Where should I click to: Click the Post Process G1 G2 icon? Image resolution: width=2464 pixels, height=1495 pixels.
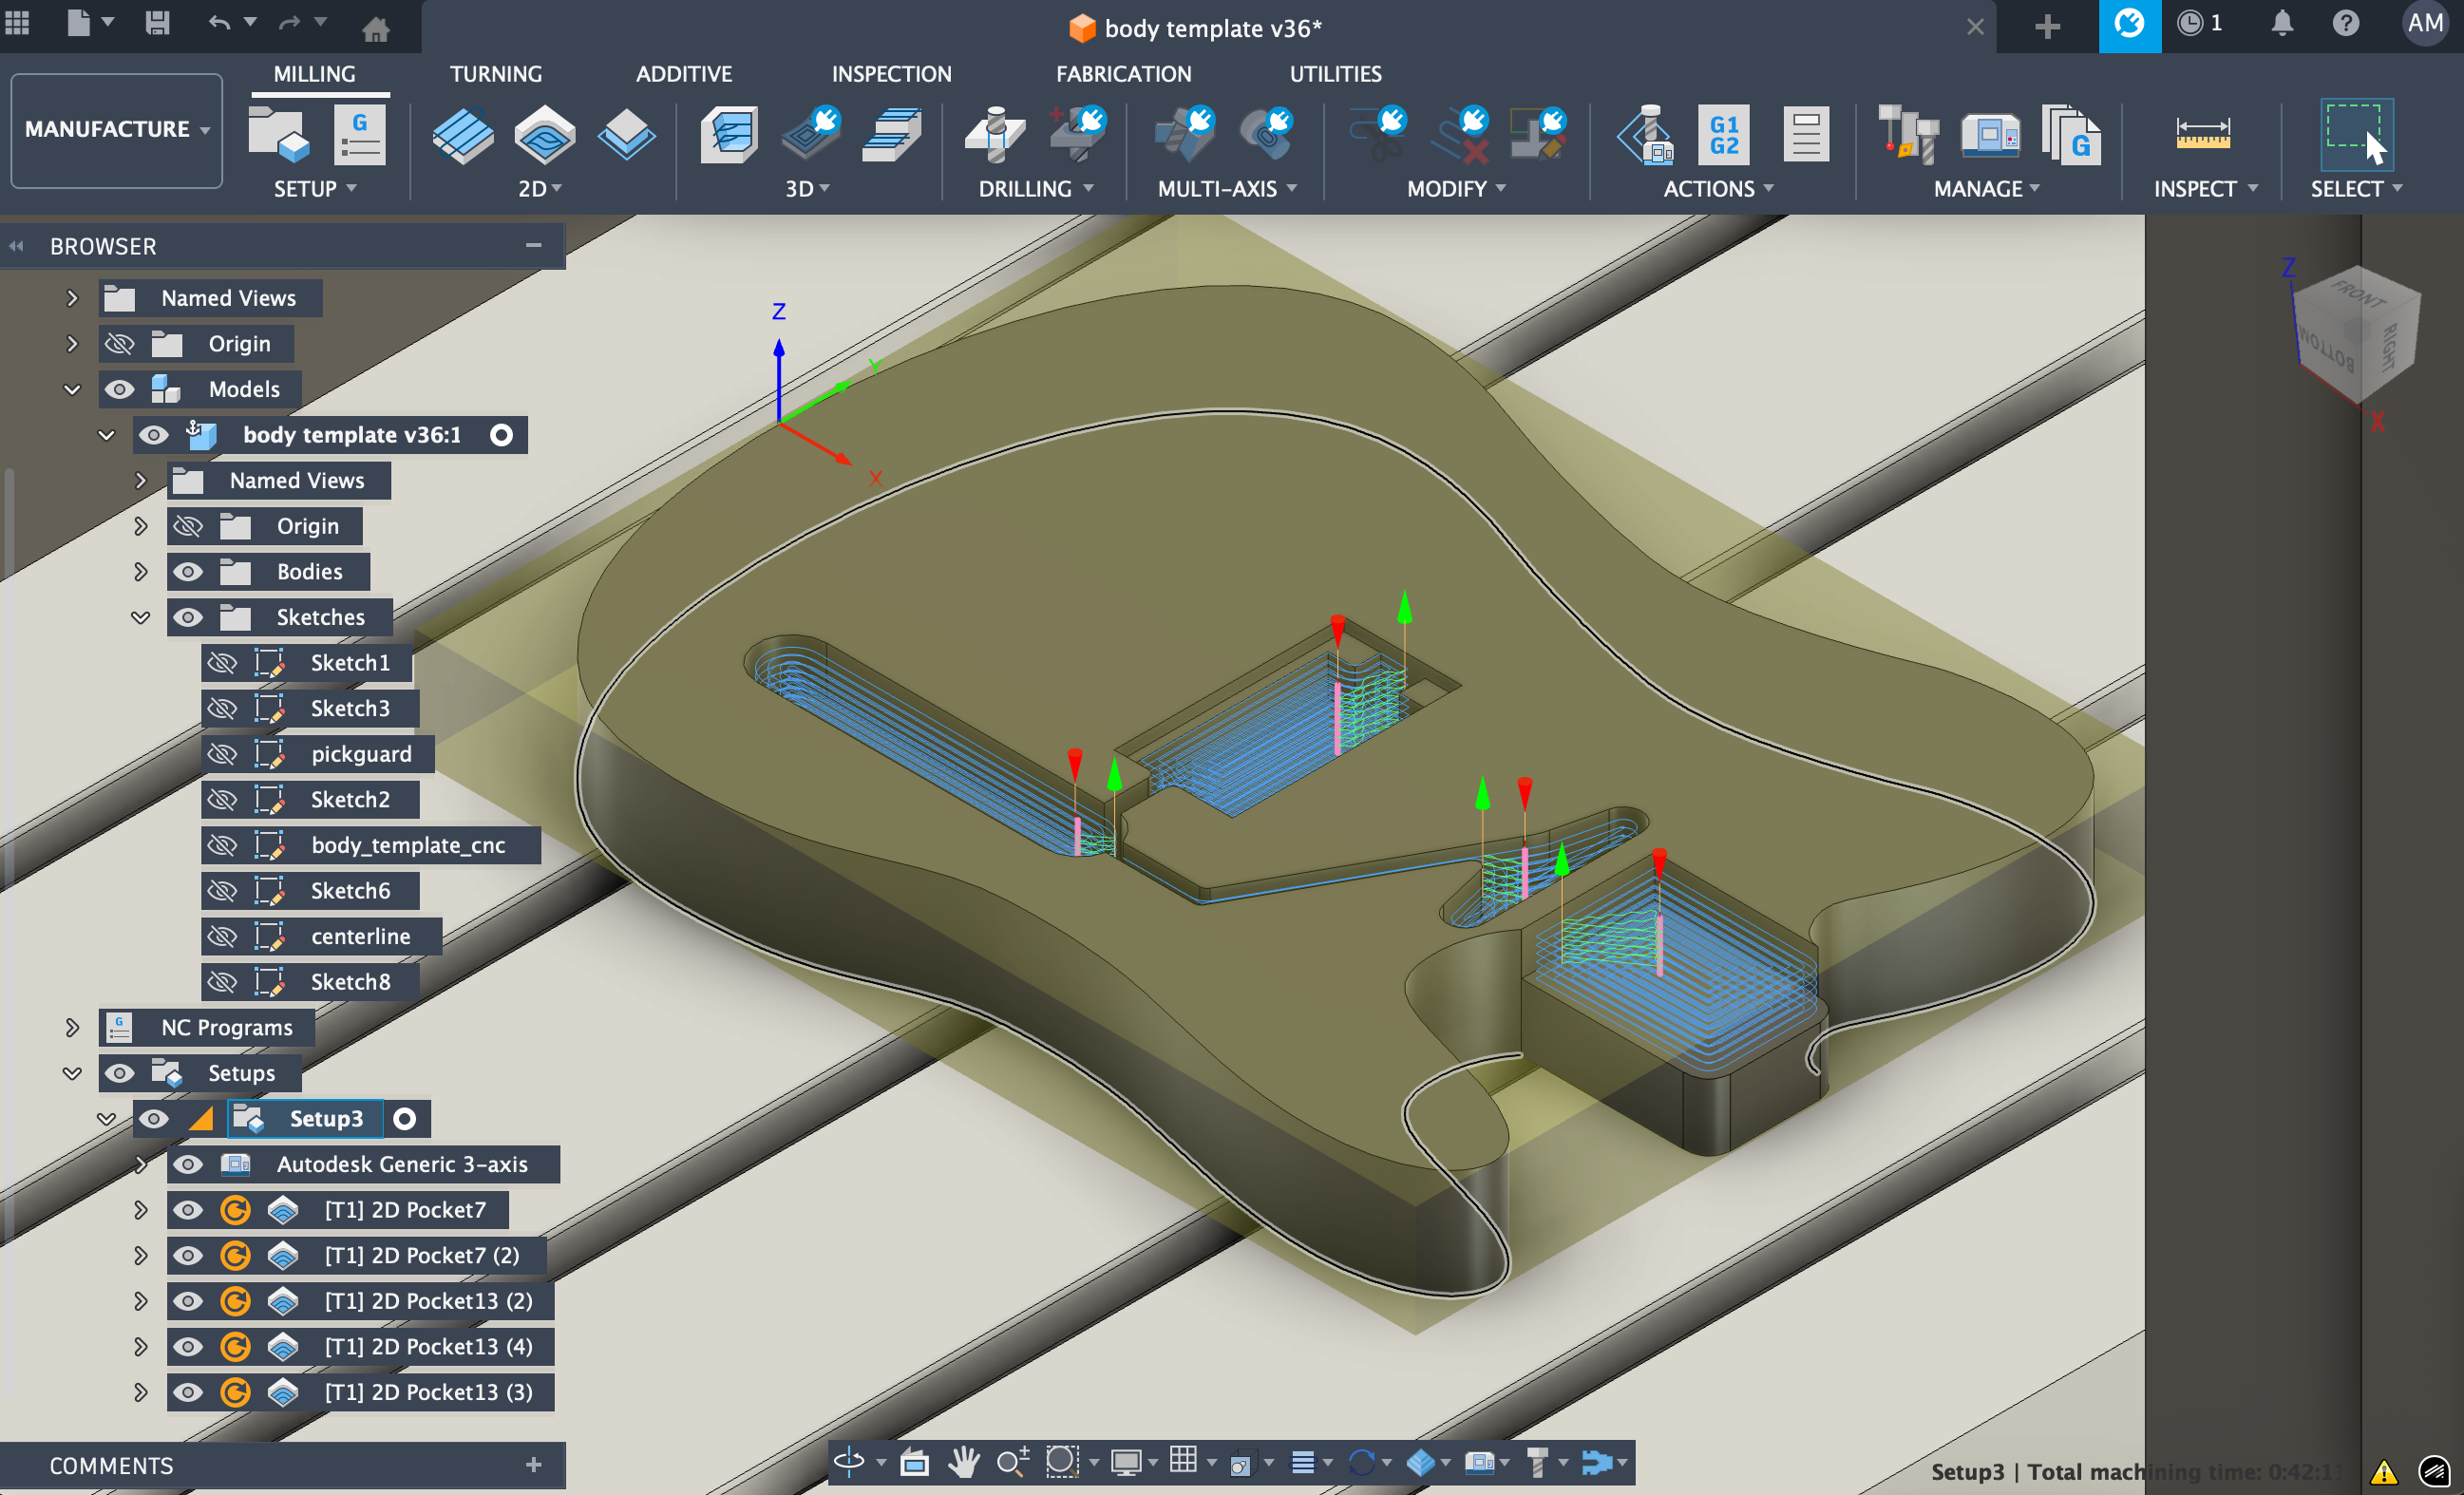[x=1723, y=135]
